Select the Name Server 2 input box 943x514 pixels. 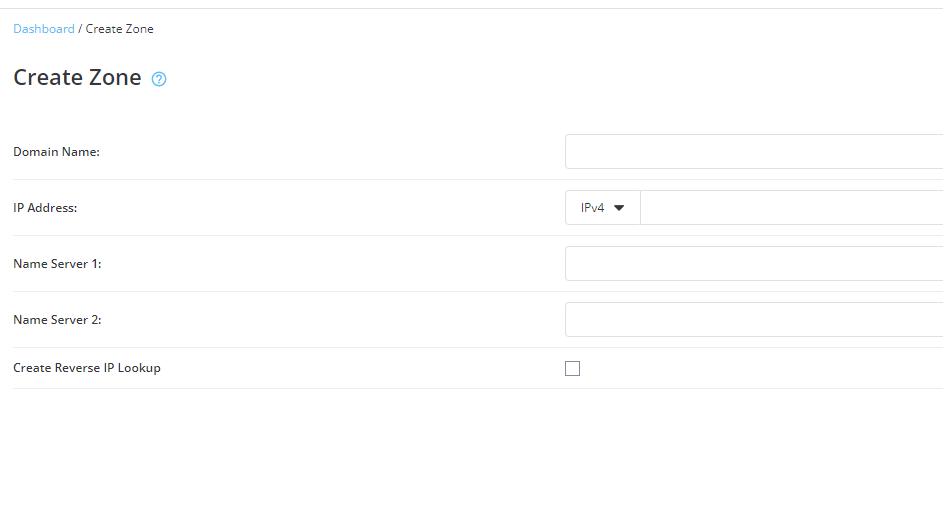pos(754,319)
